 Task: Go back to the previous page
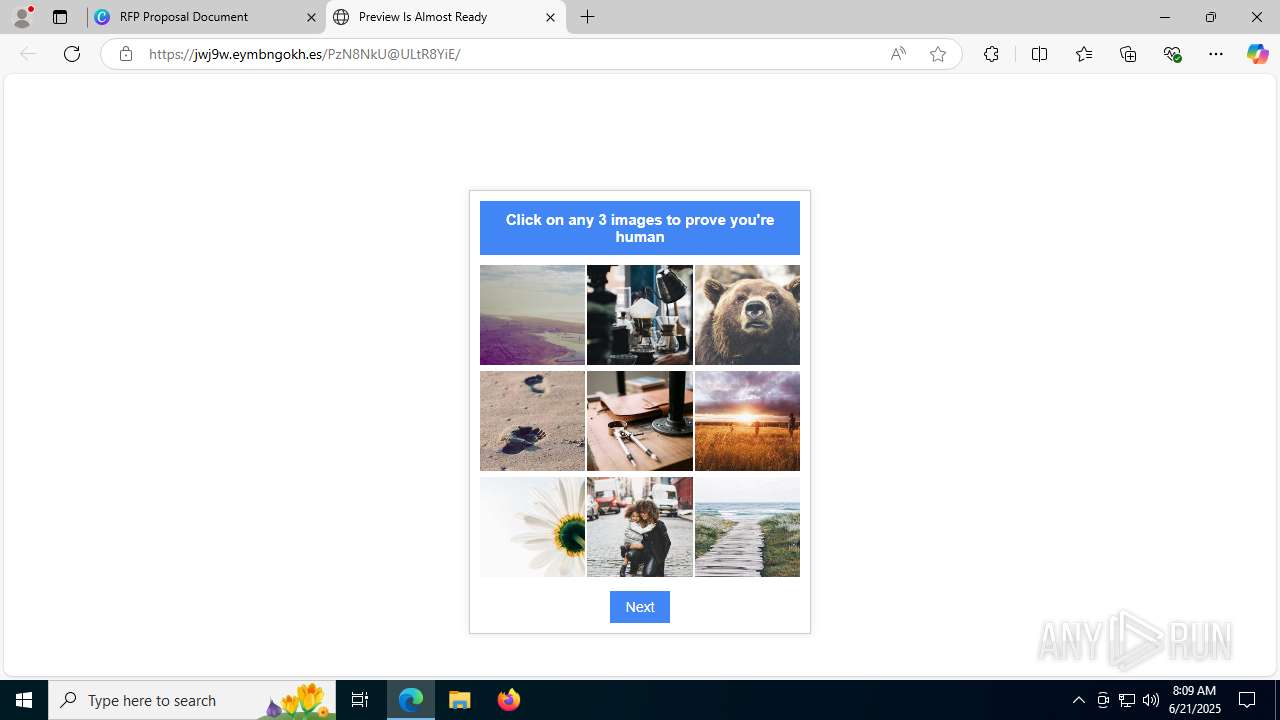tap(28, 54)
